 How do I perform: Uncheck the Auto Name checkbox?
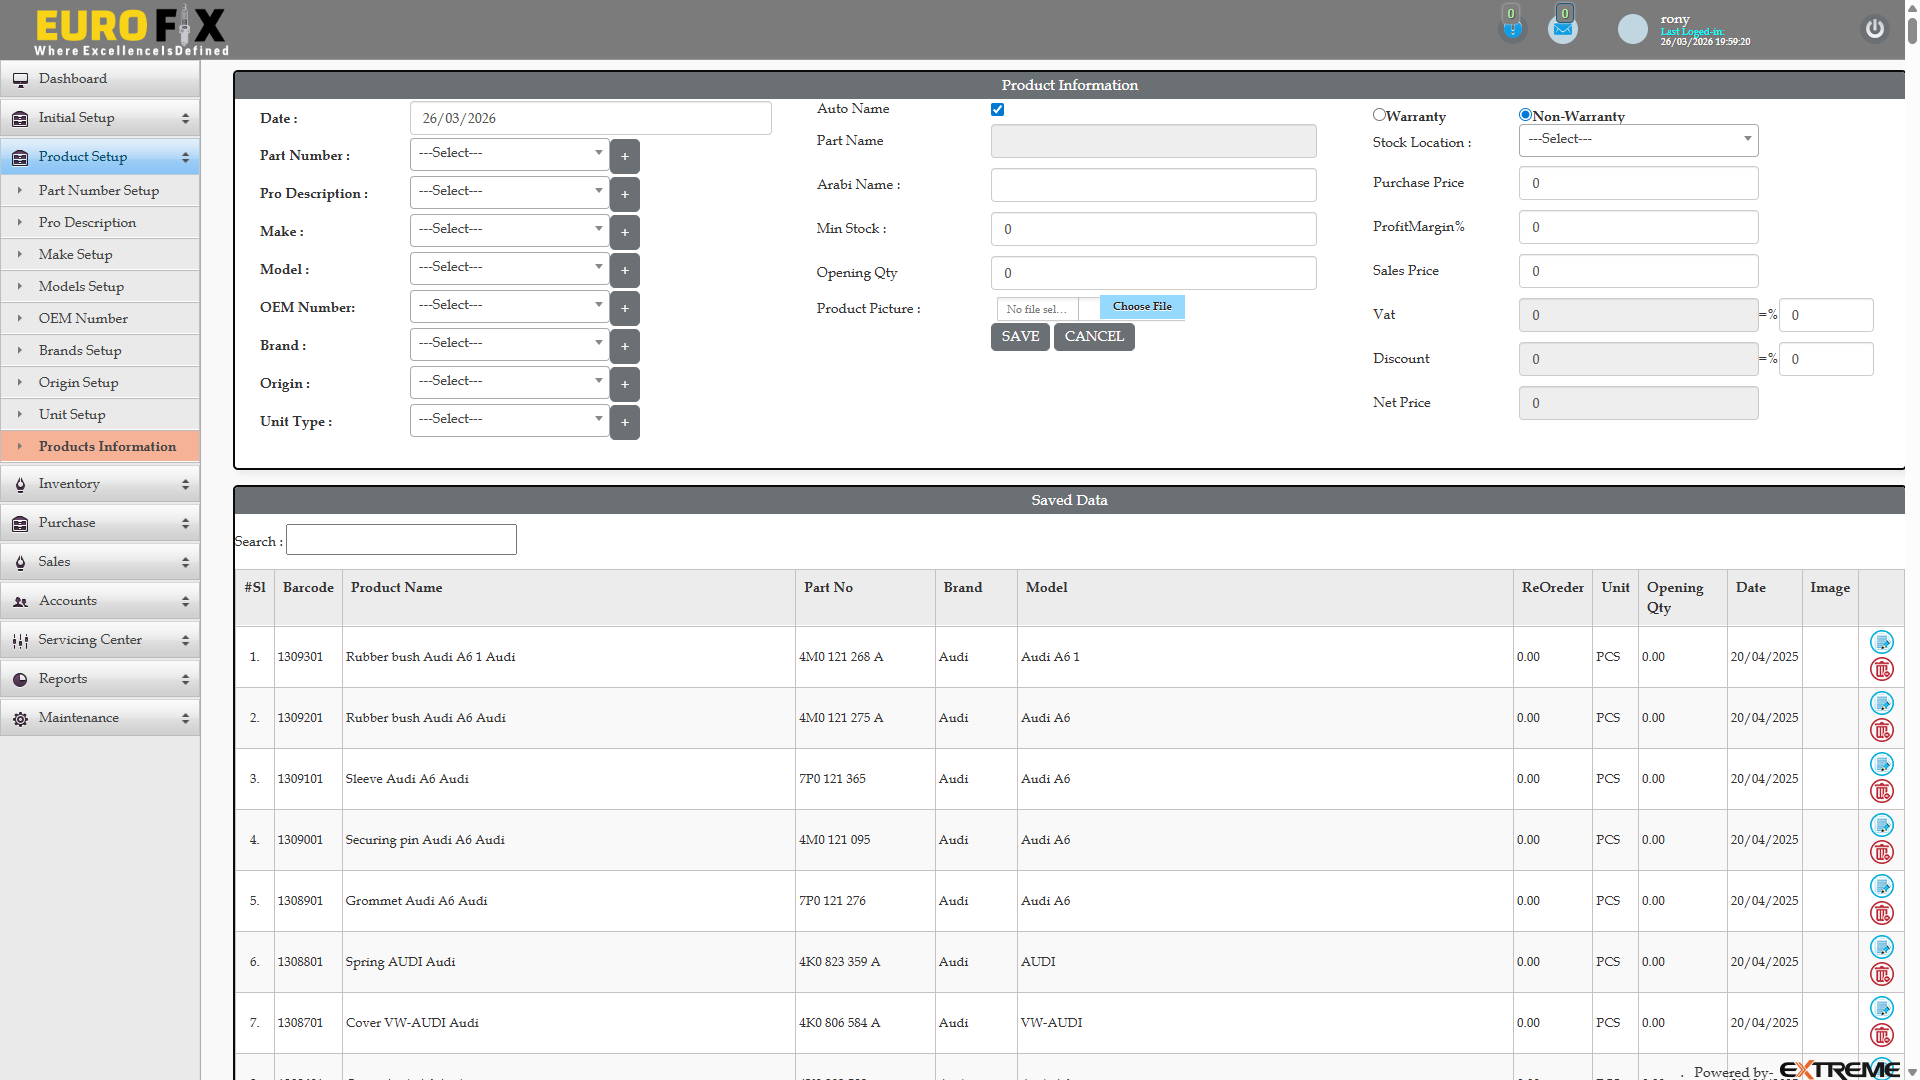(997, 109)
